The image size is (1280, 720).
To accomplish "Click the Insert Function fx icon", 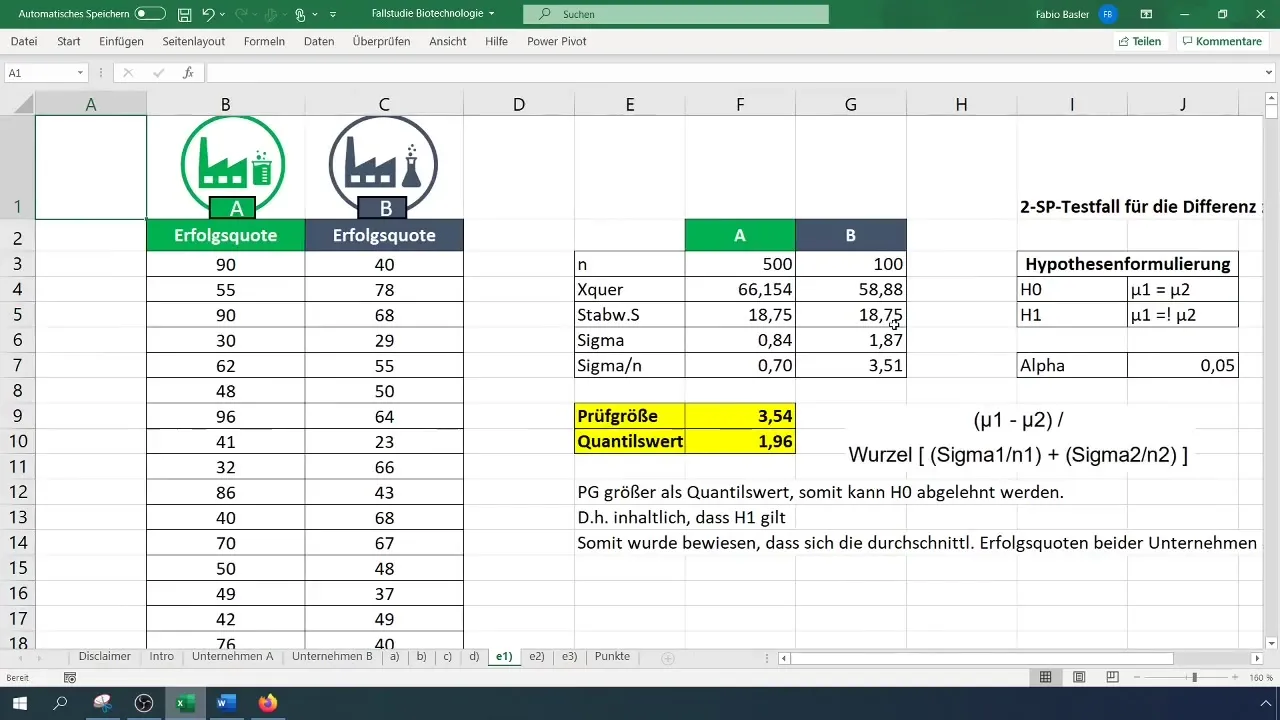I will 188,73.
